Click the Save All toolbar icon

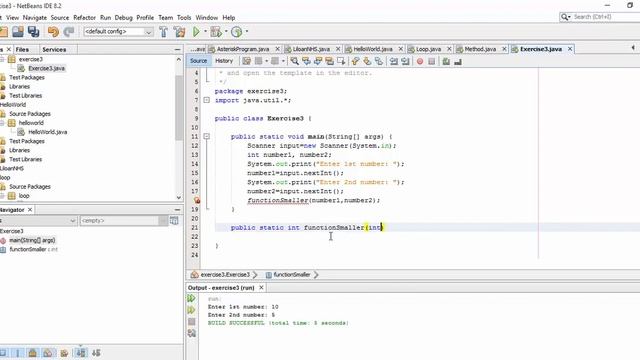[33, 31]
